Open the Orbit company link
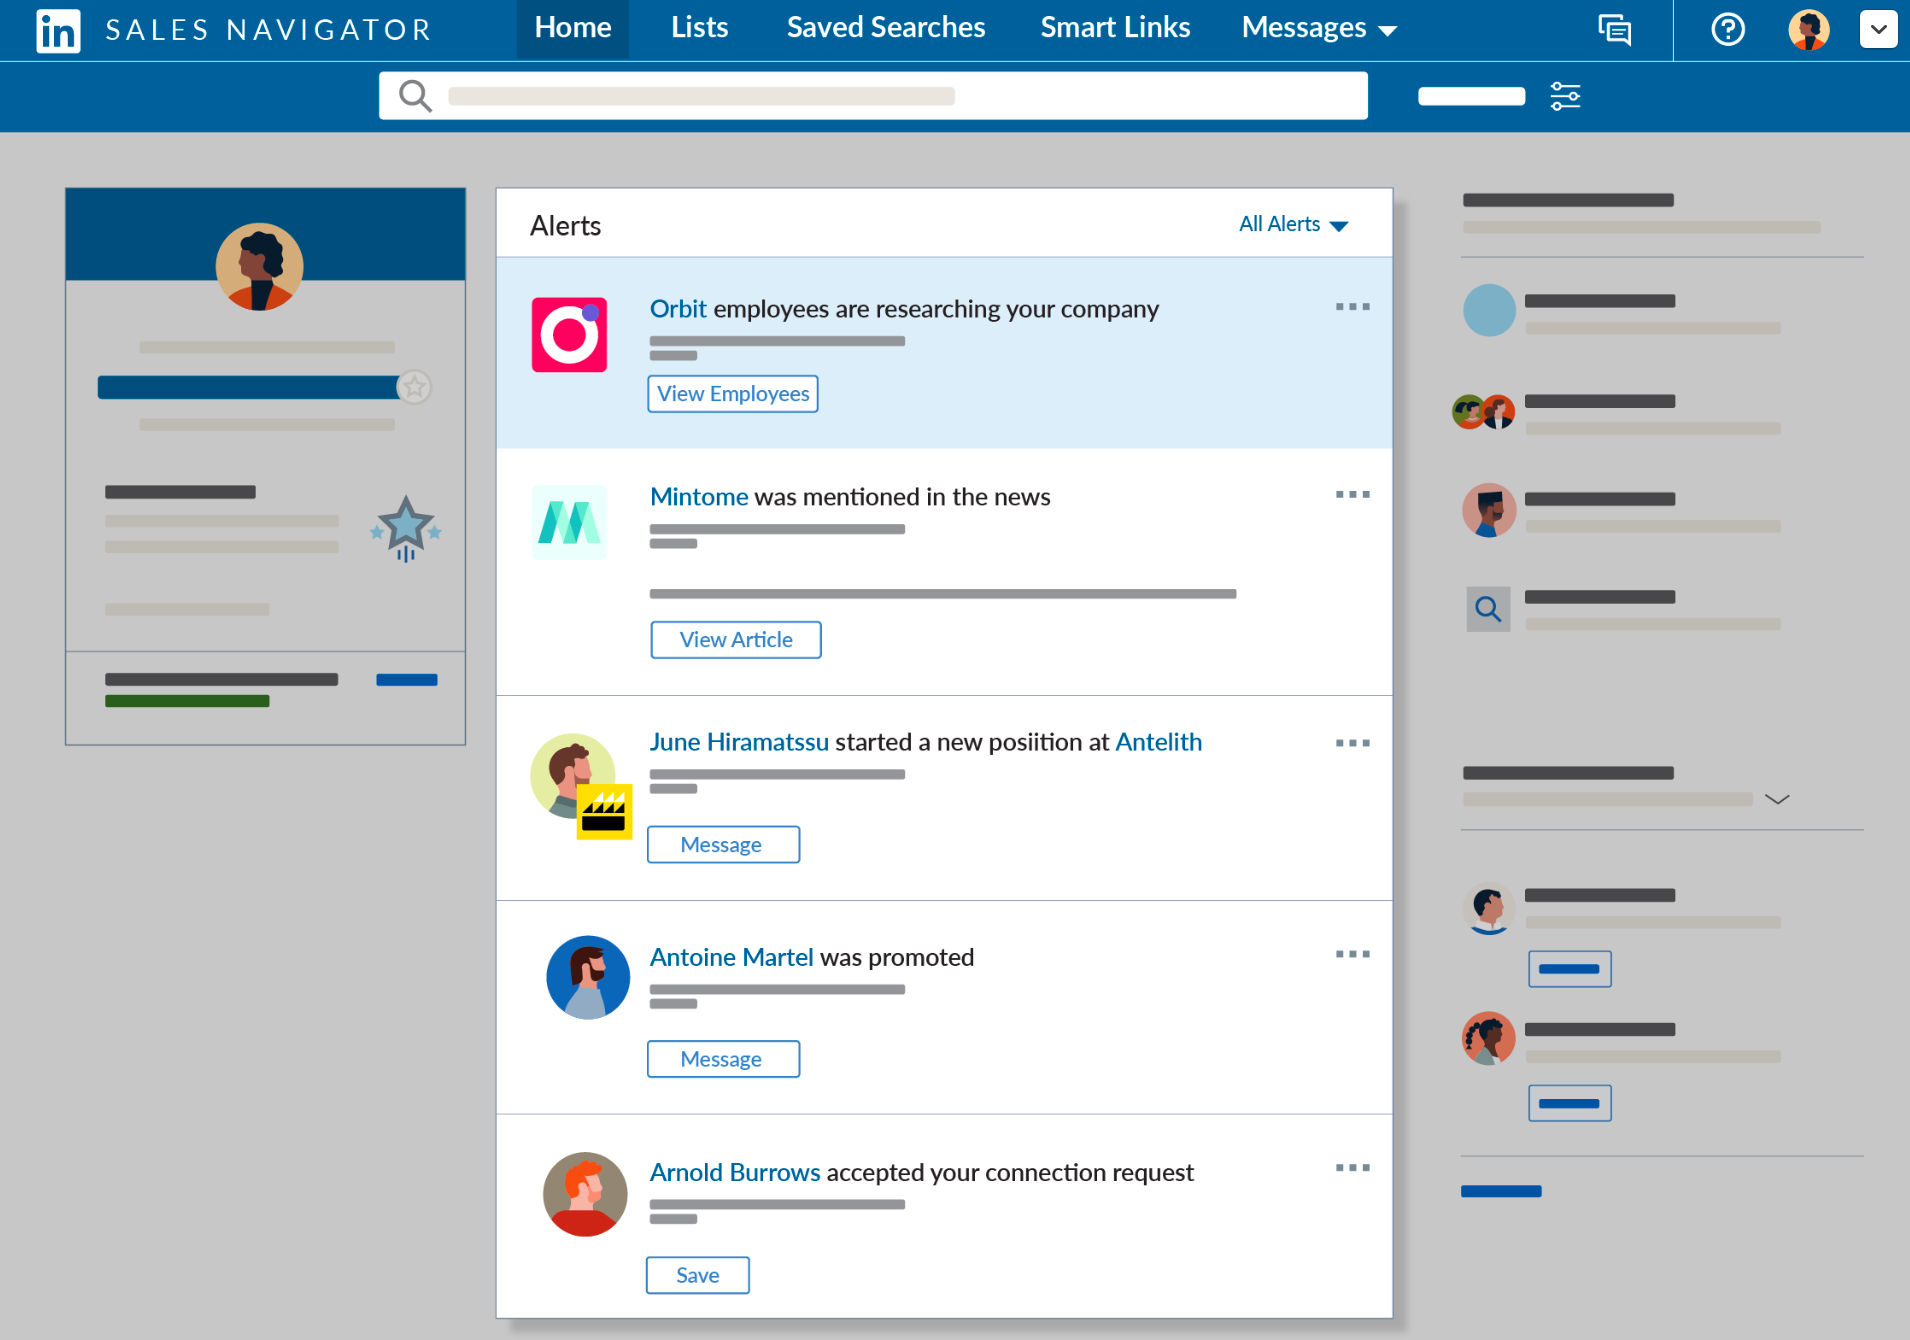This screenshot has height=1340, width=1910. (678, 309)
